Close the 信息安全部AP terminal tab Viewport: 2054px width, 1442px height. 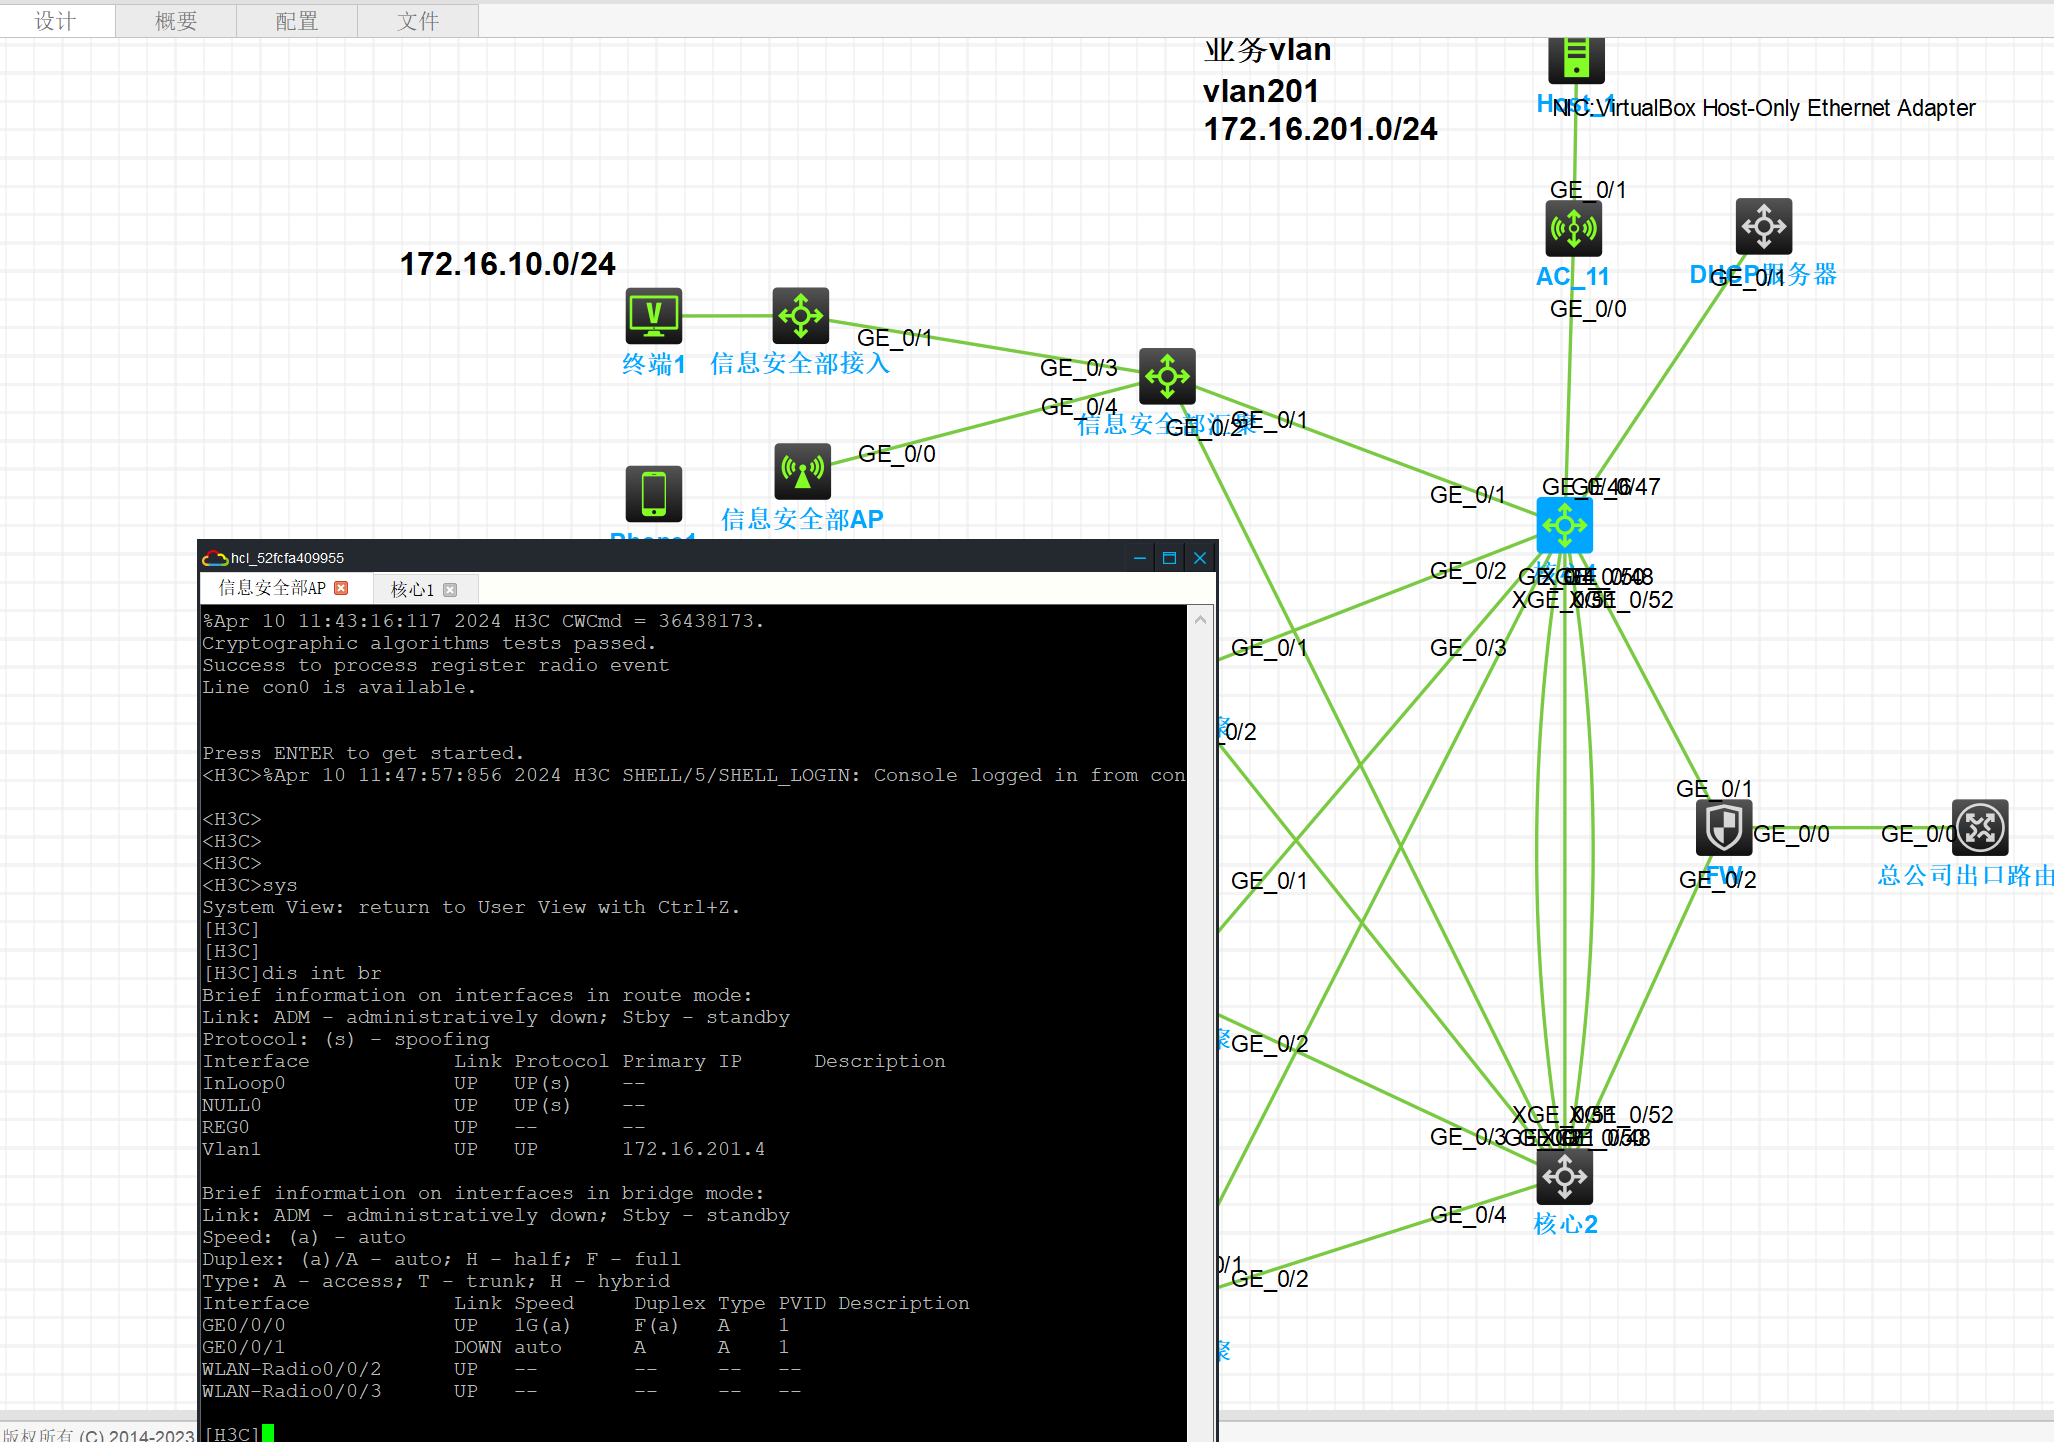[341, 588]
